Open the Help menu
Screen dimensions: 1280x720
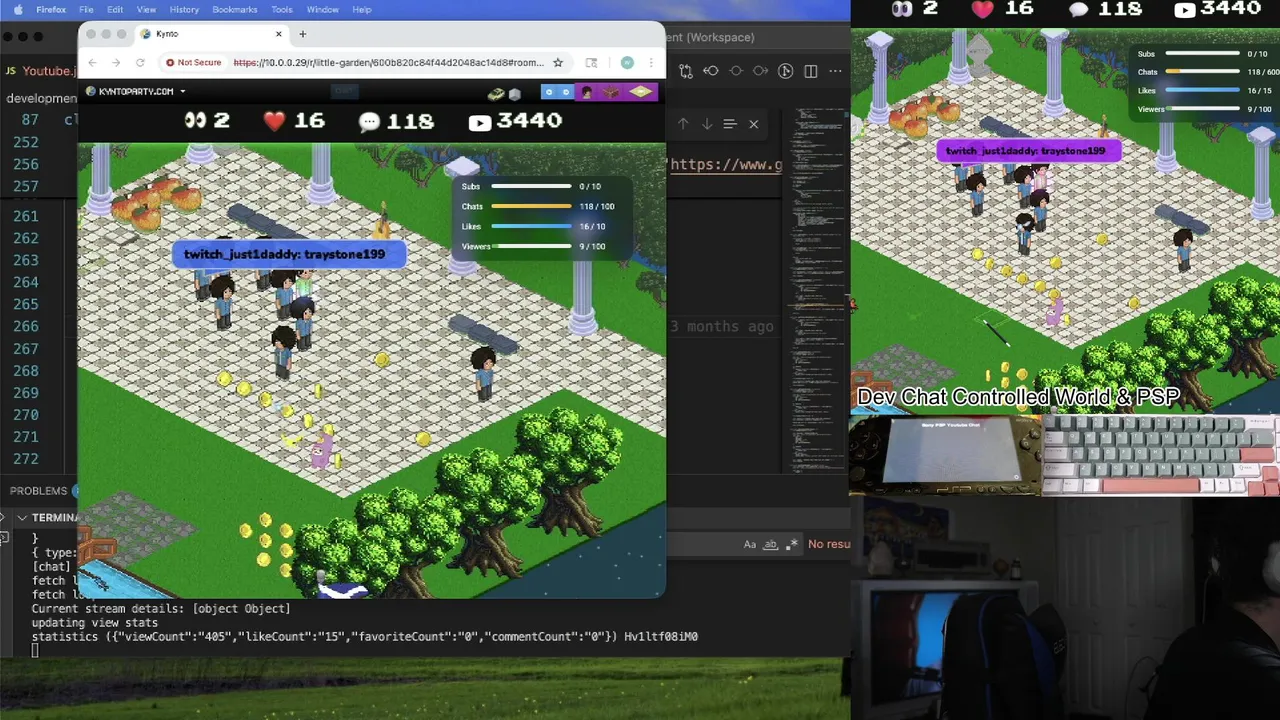[362, 10]
